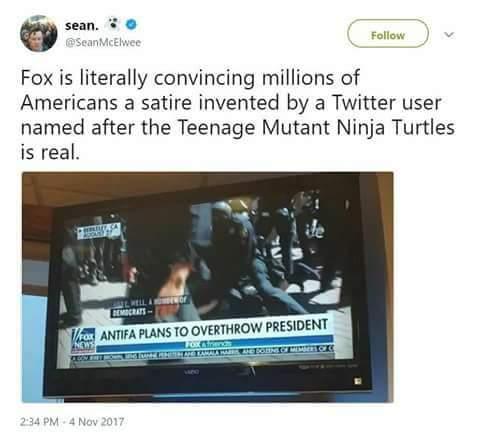Screen dimensions: 480x438
Task: Click the panda emoji beside sean.
Action: 113,24
